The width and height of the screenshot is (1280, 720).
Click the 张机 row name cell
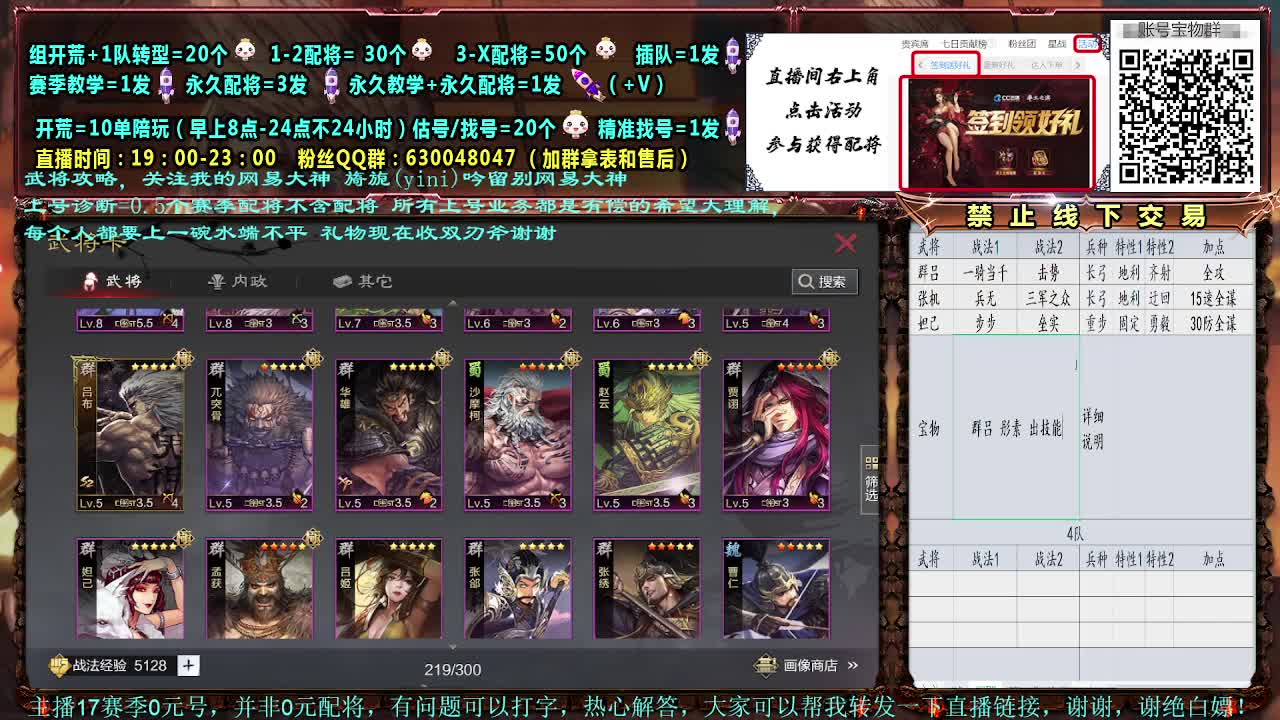930,298
